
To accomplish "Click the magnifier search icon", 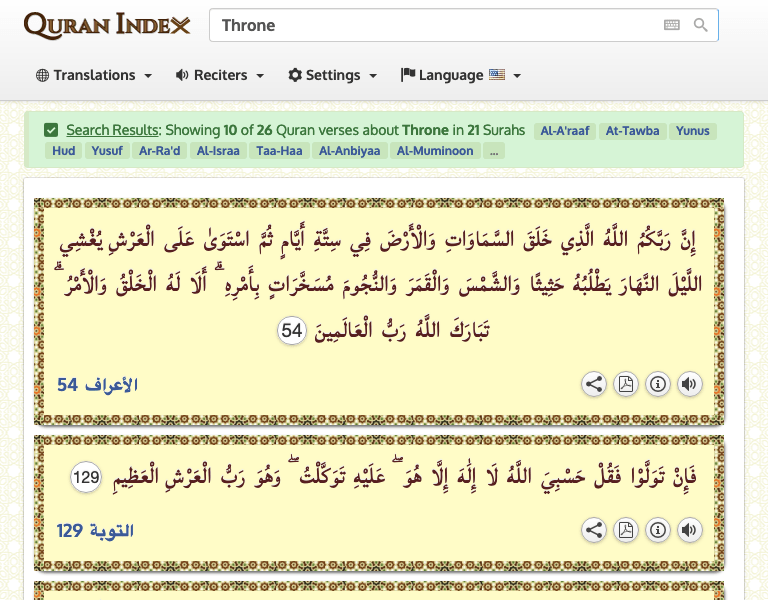I will click(x=701, y=25).
